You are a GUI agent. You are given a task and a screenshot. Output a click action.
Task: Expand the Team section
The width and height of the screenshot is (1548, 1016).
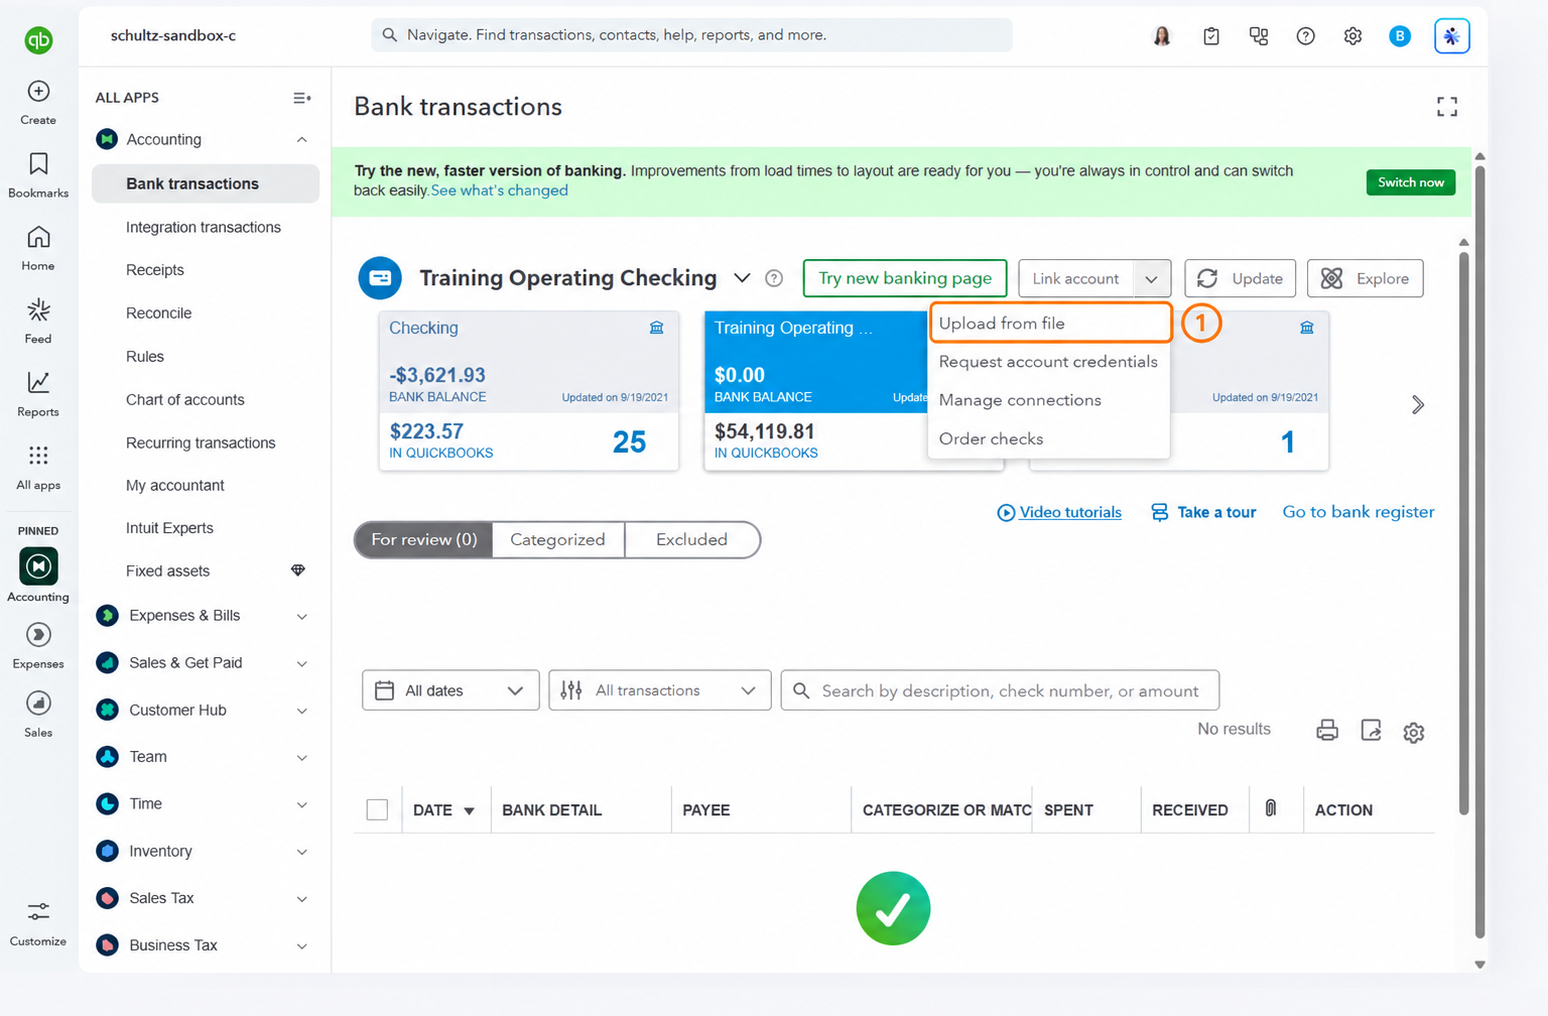point(301,757)
